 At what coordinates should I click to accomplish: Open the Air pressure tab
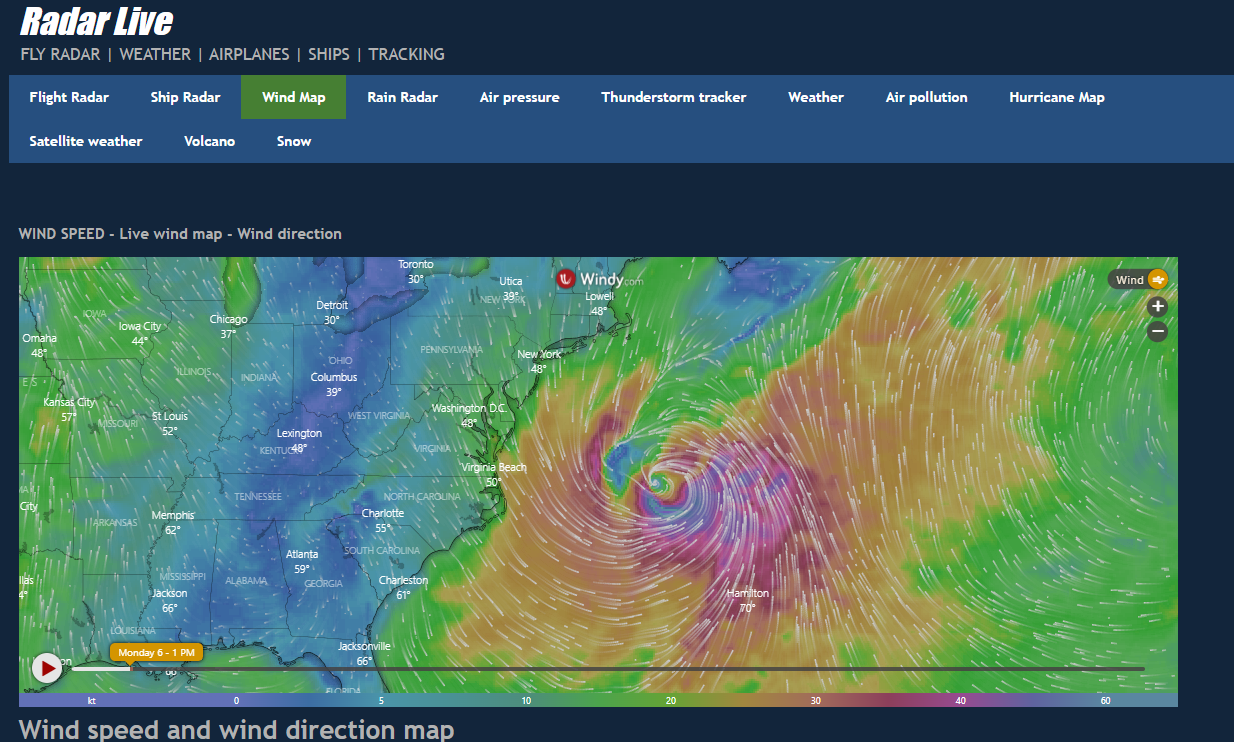pos(519,97)
